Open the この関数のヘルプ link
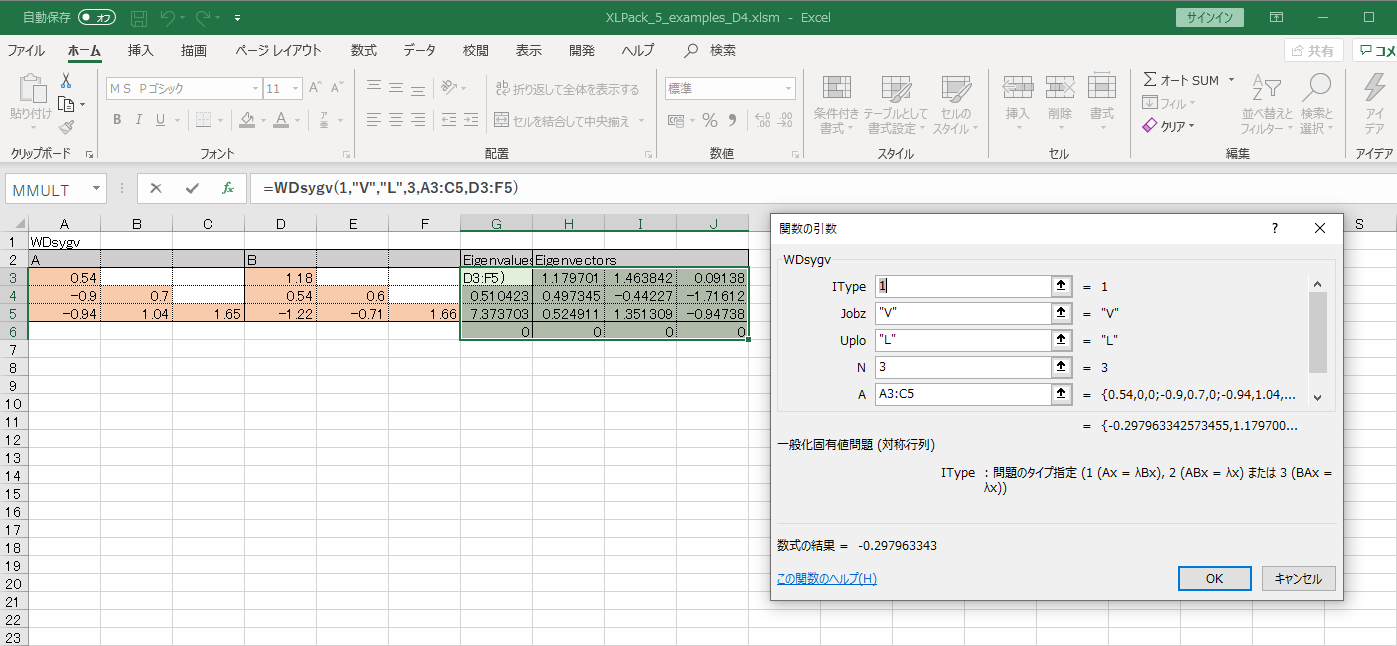This screenshot has width=1397, height=646. coord(826,579)
